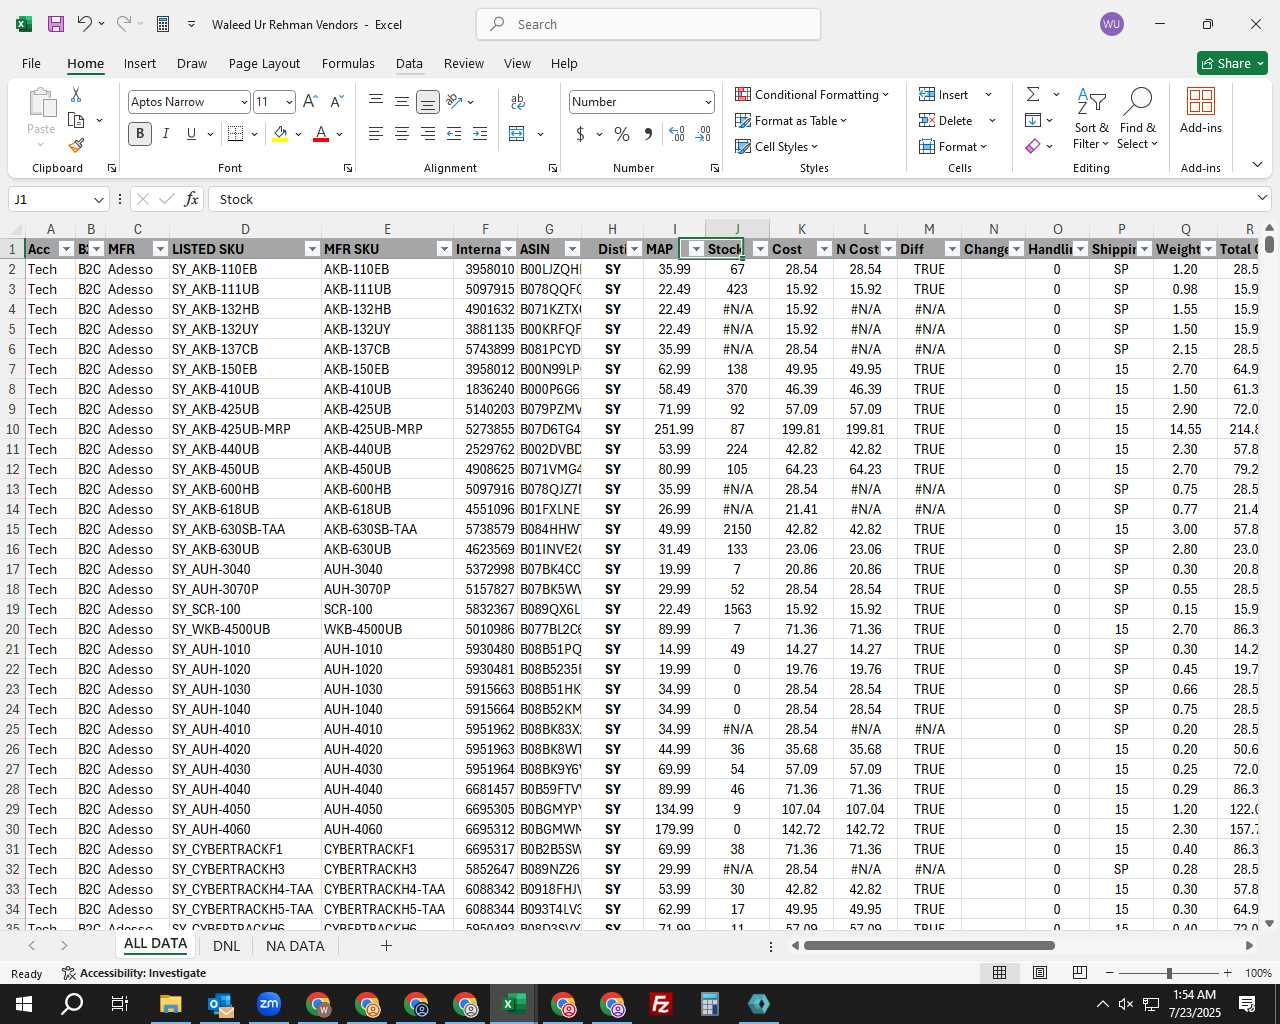Switch to the Insert ribbon tab
This screenshot has height=1024, width=1280.
click(x=140, y=63)
